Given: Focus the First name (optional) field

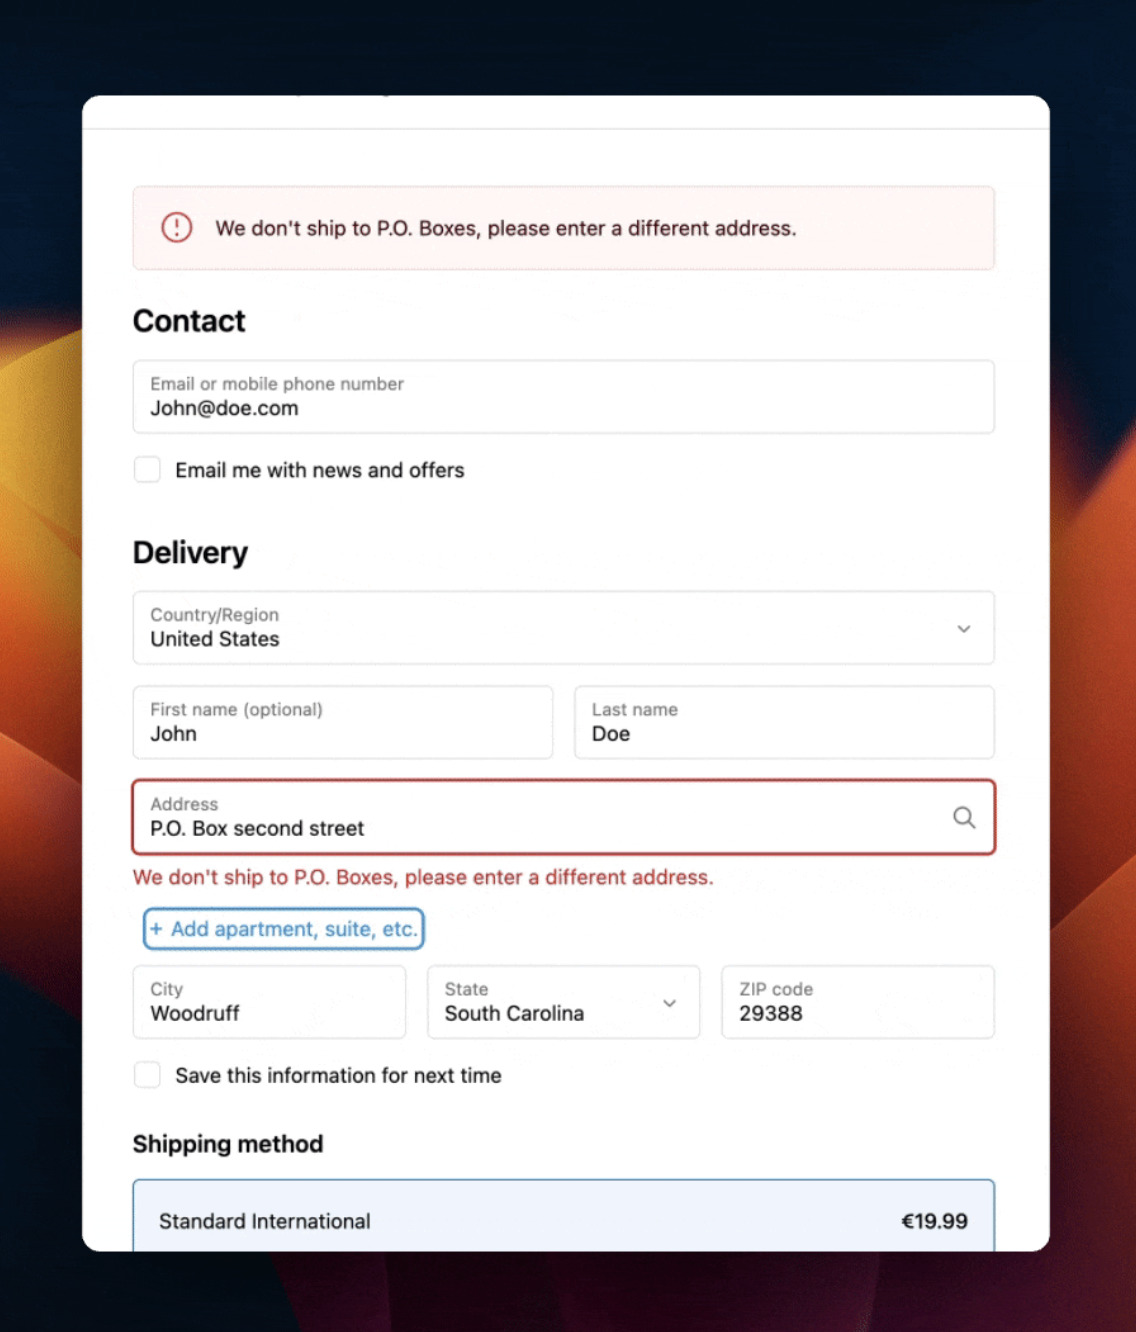Looking at the screenshot, I should click(342, 723).
